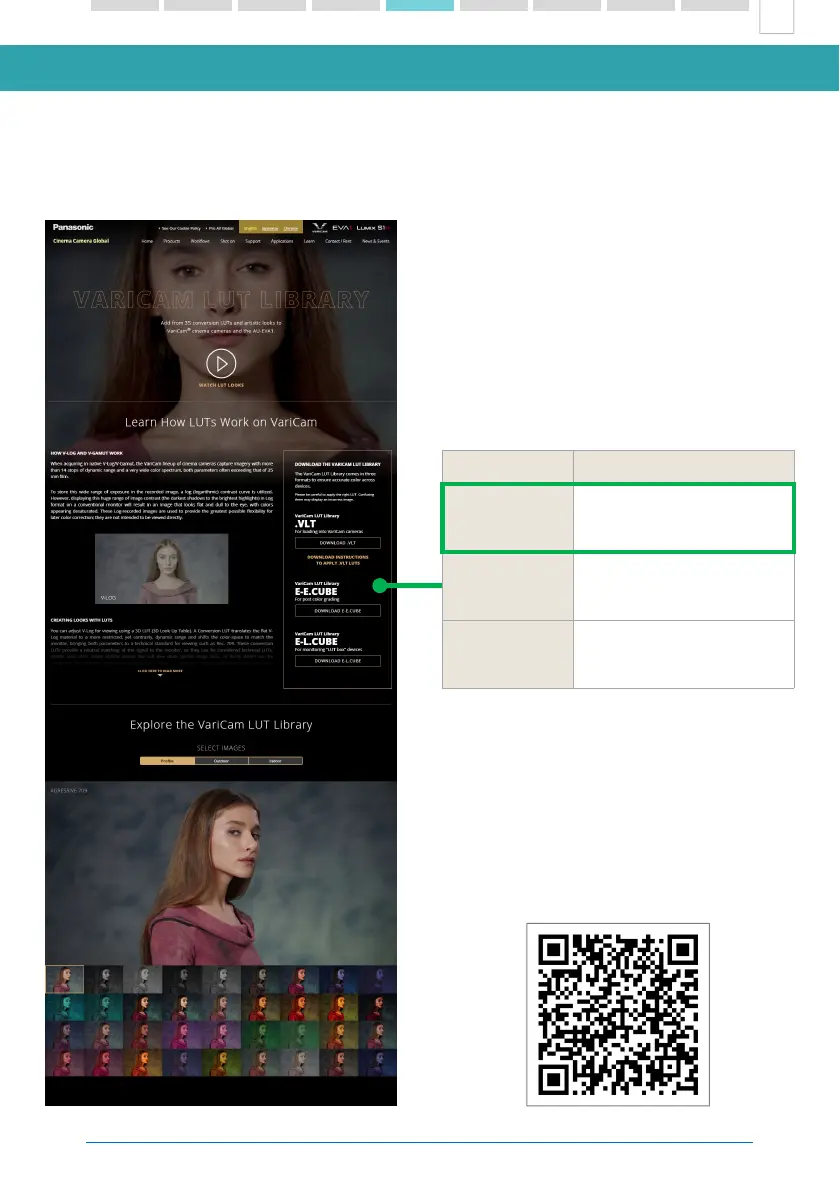Click the Panasonic logo
The height and width of the screenshot is (1190, 840).
tap(73, 227)
